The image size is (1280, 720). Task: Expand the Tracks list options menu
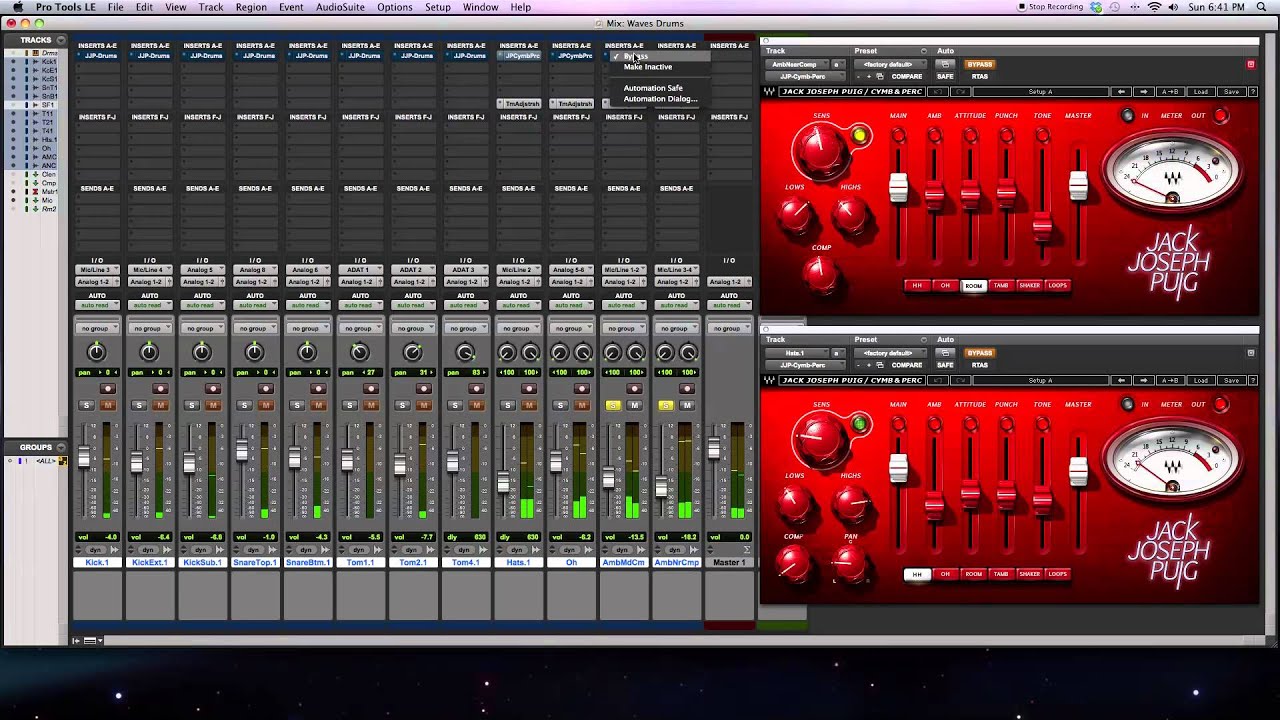pos(61,40)
